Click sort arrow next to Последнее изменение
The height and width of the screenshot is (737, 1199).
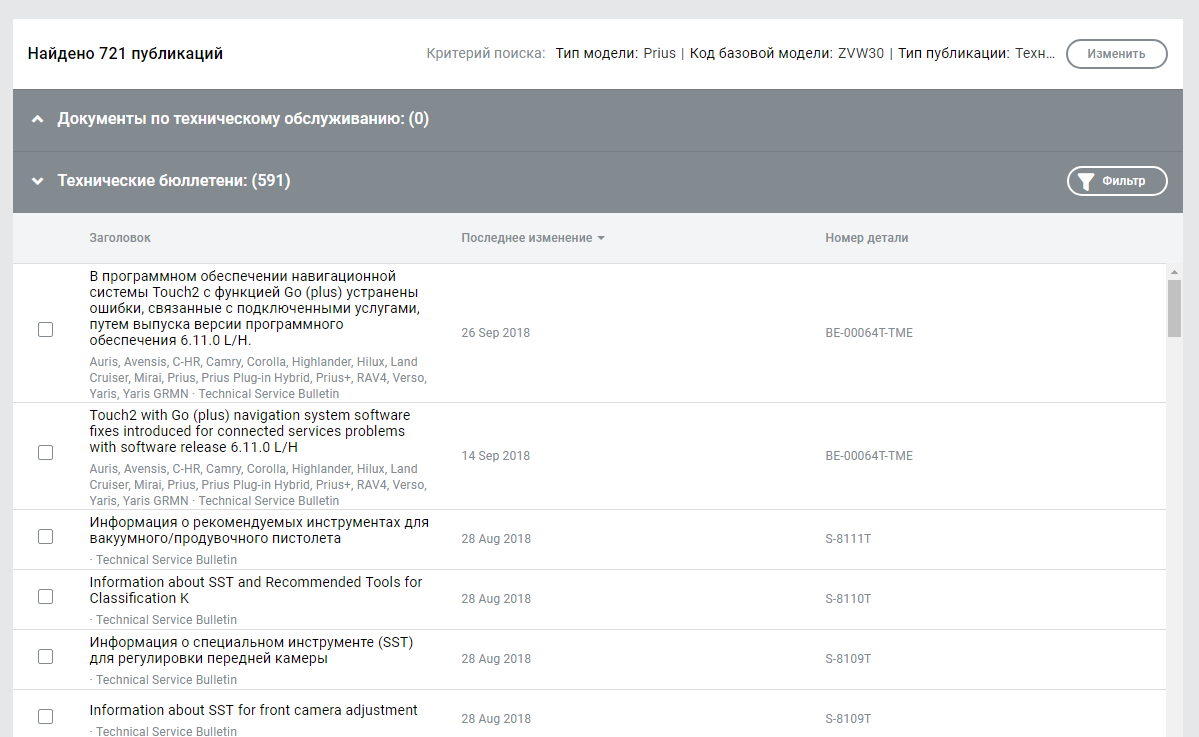[601, 238]
